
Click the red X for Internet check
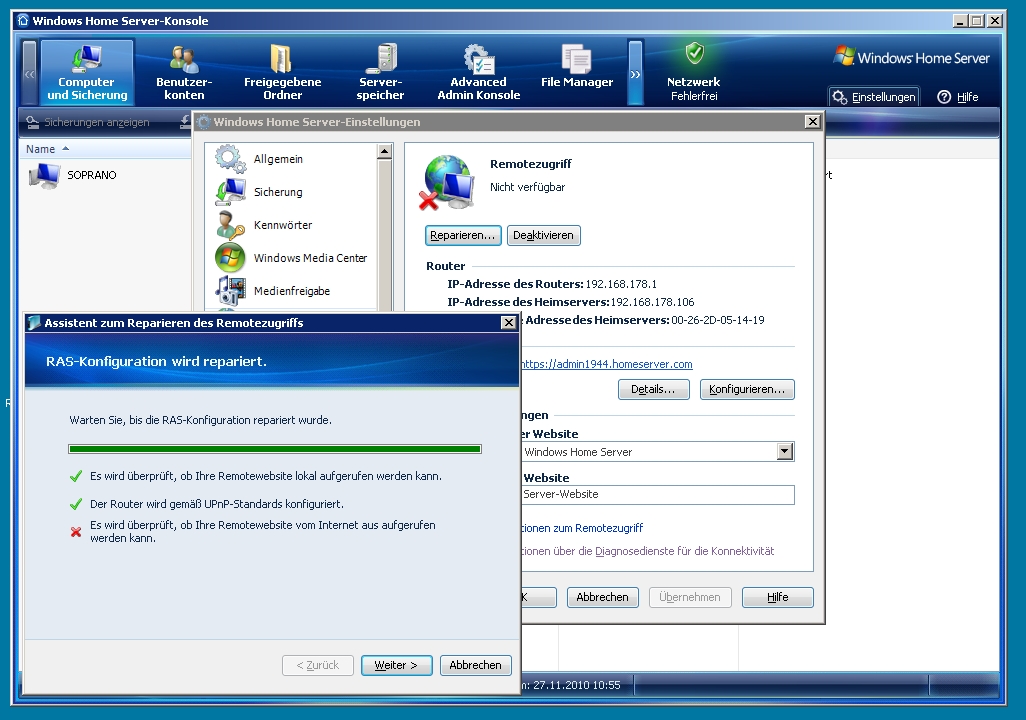coord(76,532)
